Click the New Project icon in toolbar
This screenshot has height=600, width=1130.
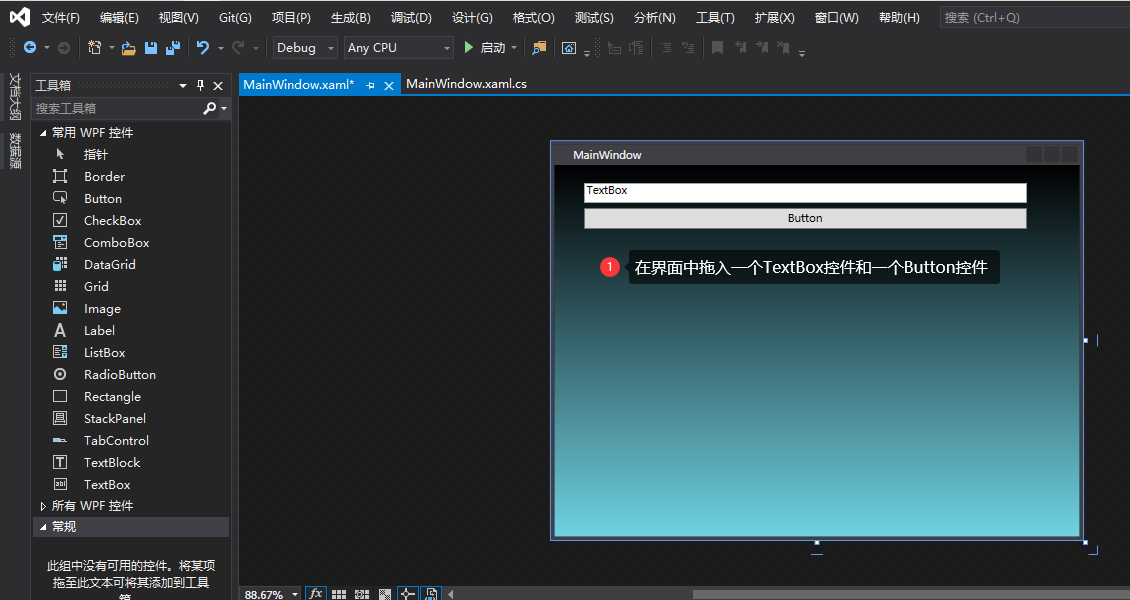[94, 48]
